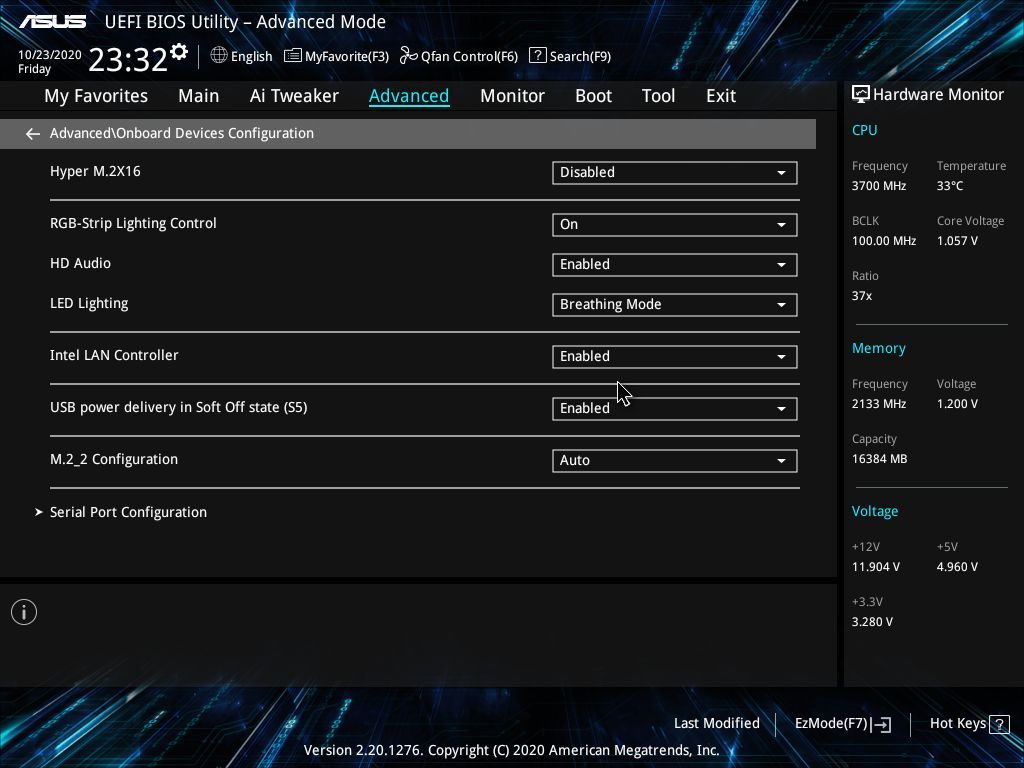Open Search(F9)
The image size is (1024, 768).
point(570,56)
